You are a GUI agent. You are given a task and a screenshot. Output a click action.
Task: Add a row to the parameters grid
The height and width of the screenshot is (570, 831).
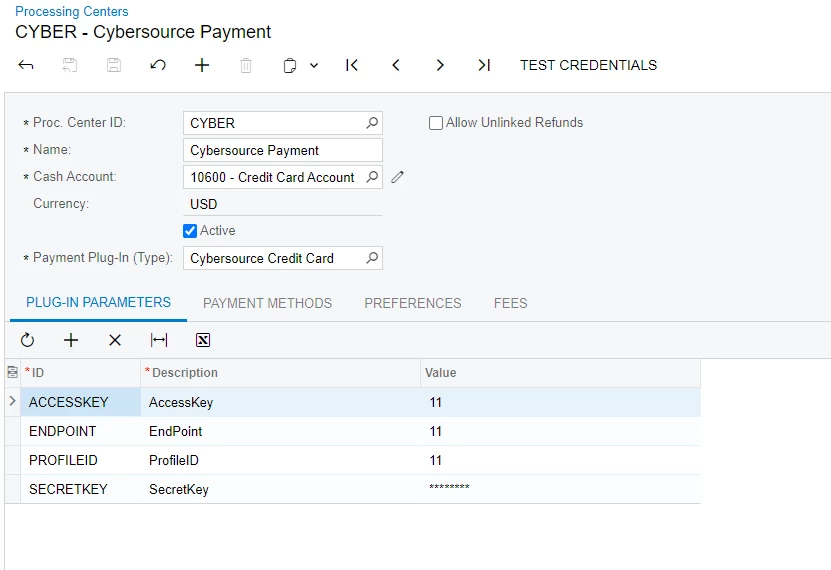pos(71,340)
